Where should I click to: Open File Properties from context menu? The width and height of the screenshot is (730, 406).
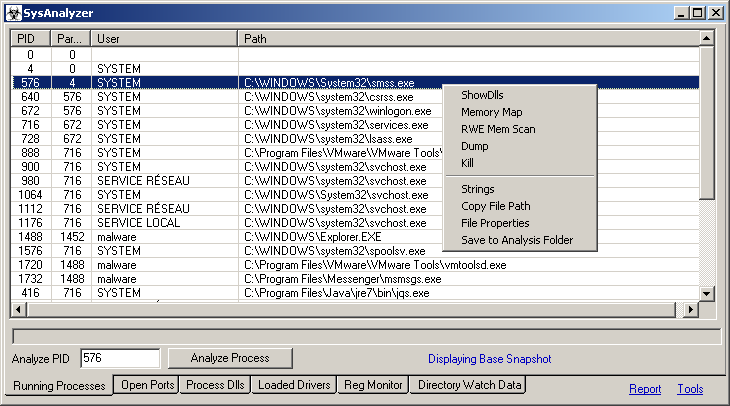495,223
